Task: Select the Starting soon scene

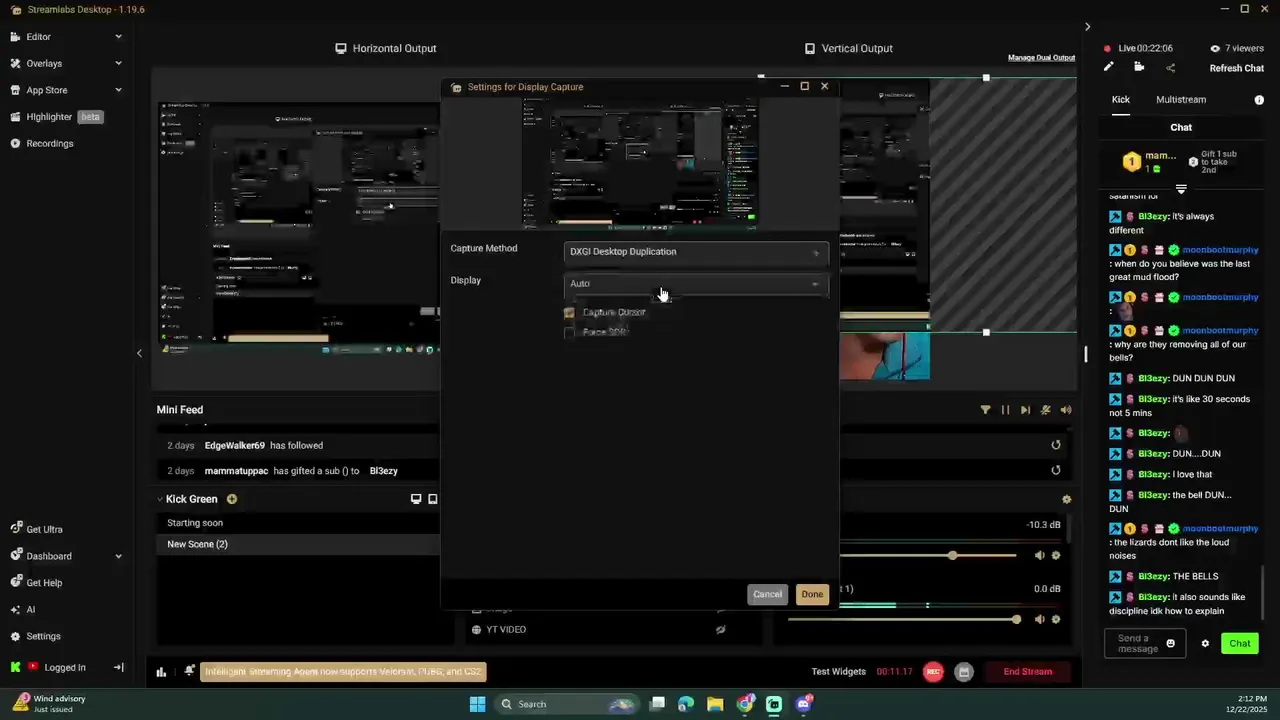Action: [x=297, y=523]
